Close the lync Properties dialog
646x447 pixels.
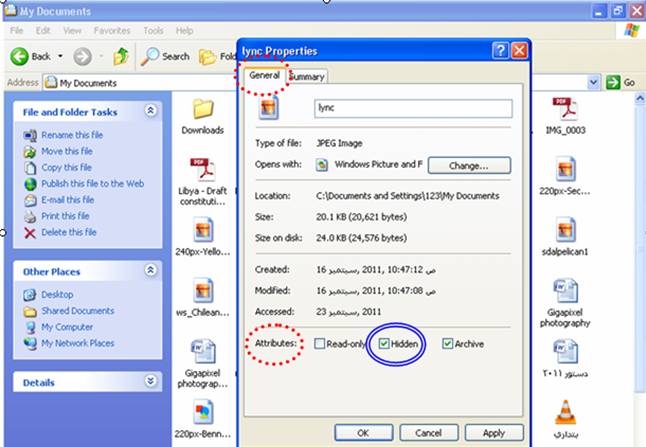point(519,51)
